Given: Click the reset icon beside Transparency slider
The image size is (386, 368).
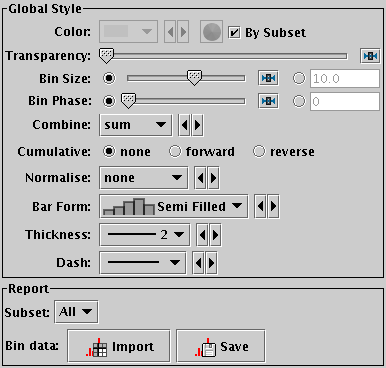Looking at the screenshot, I should [x=370, y=56].
